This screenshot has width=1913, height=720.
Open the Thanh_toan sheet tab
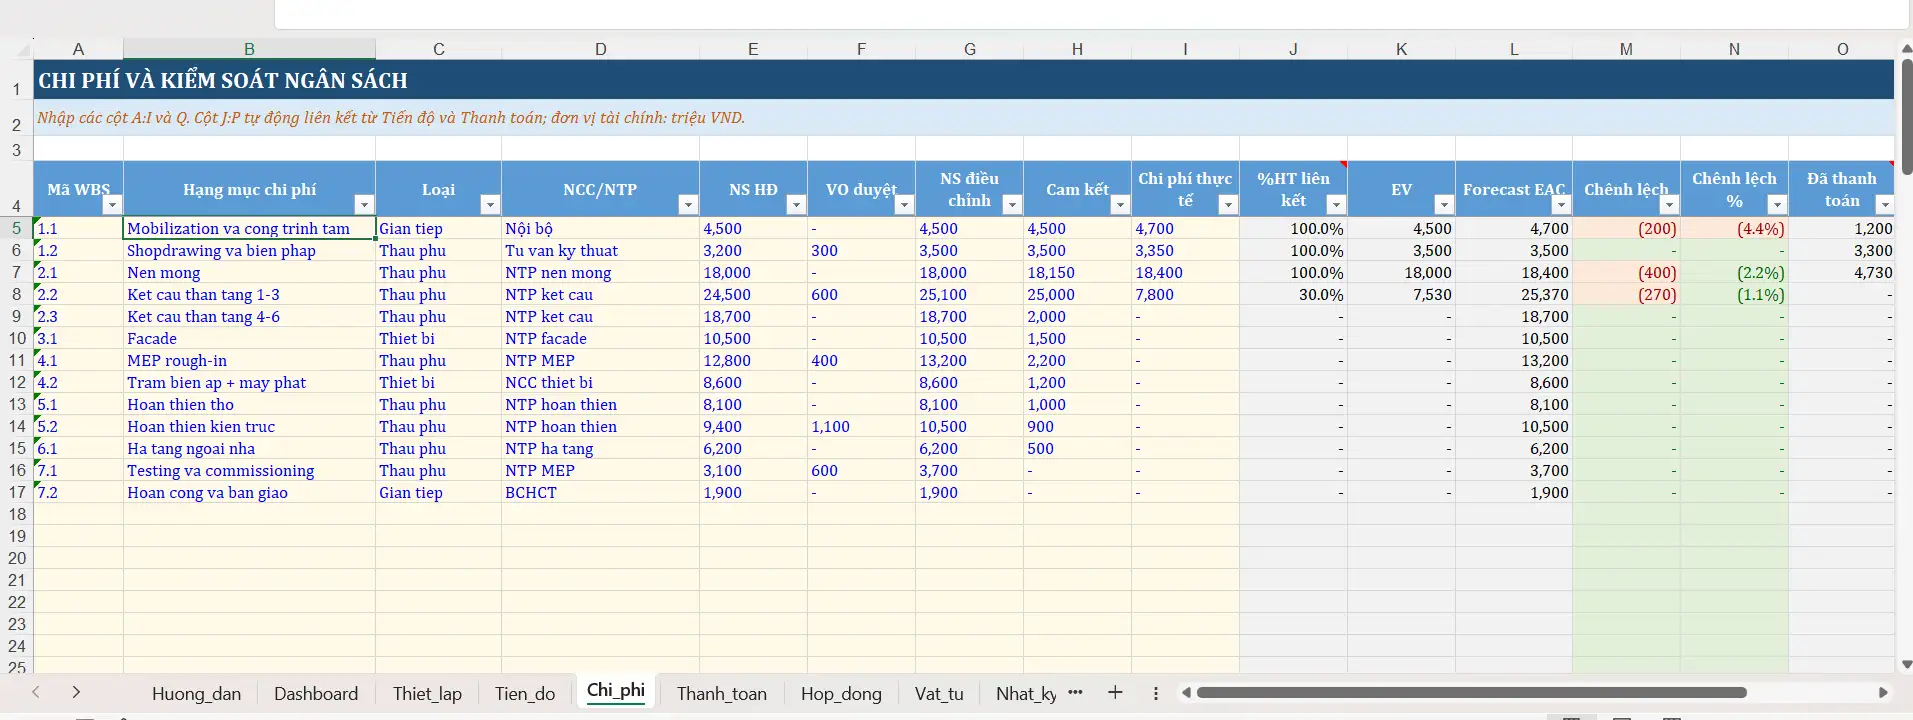721,693
